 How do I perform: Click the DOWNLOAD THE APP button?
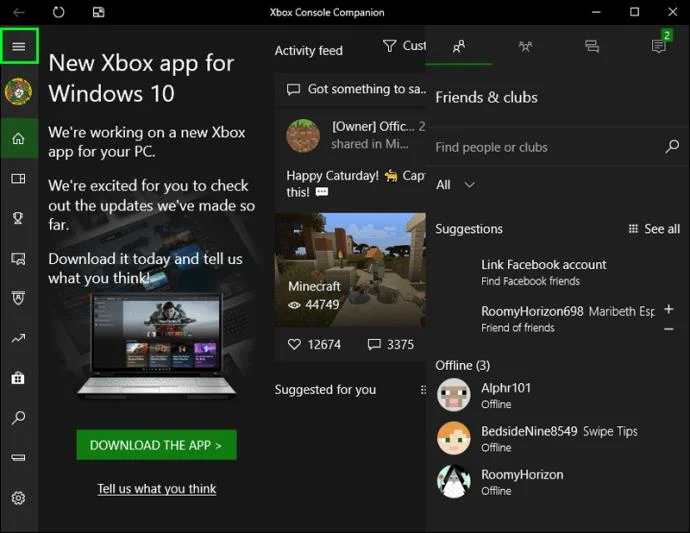click(x=156, y=445)
